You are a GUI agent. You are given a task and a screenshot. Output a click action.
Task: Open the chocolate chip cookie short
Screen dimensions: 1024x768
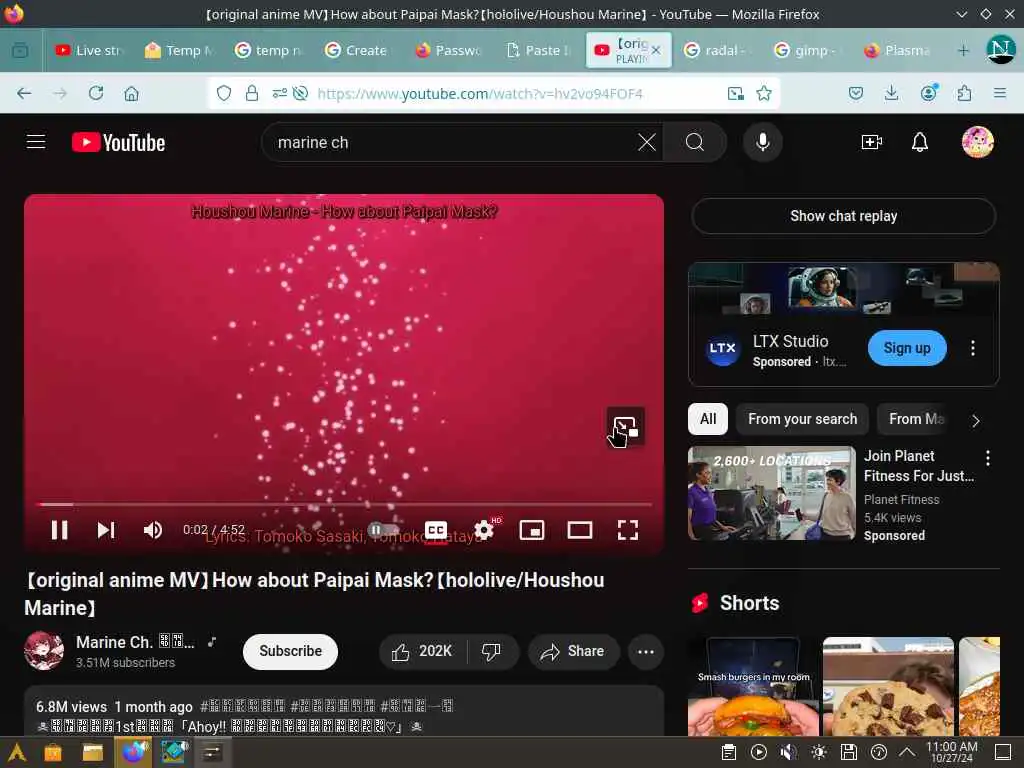pos(888,686)
